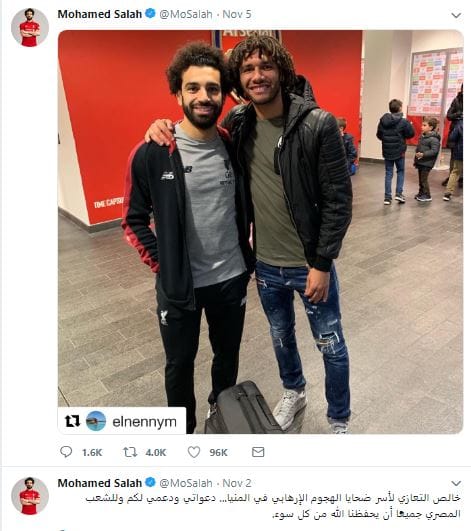Retweet the Nov 5 photo tweet
This screenshot has width=471, height=531.
pyautogui.click(x=130, y=452)
